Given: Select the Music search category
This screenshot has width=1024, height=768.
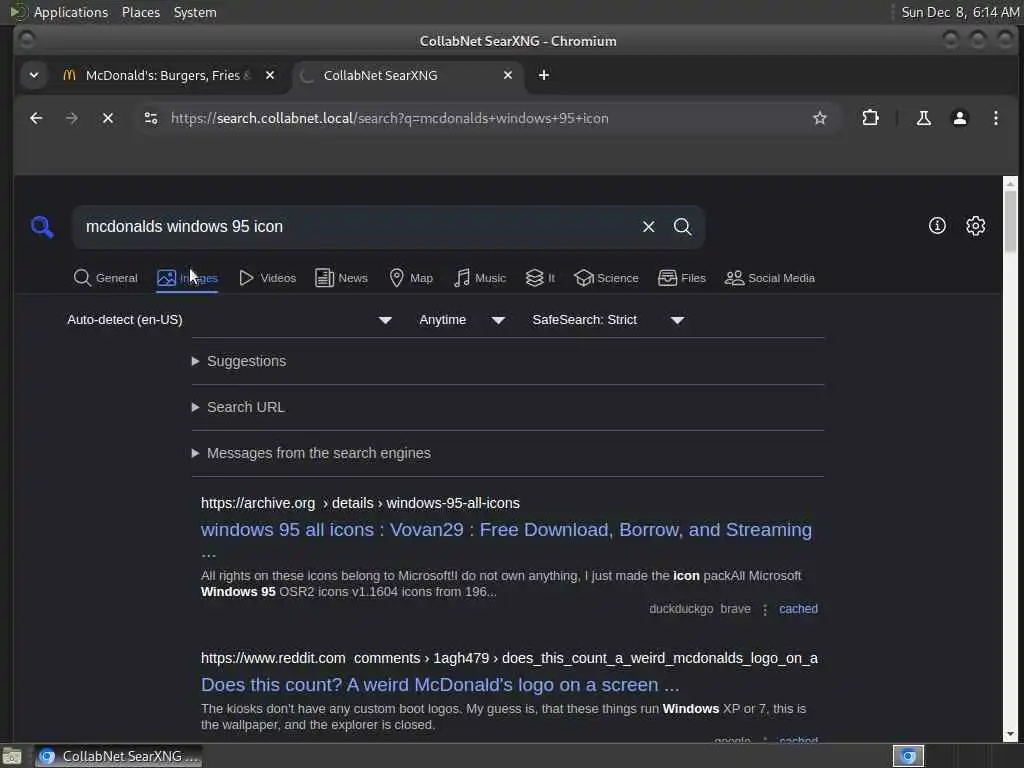Looking at the screenshot, I should point(480,278).
